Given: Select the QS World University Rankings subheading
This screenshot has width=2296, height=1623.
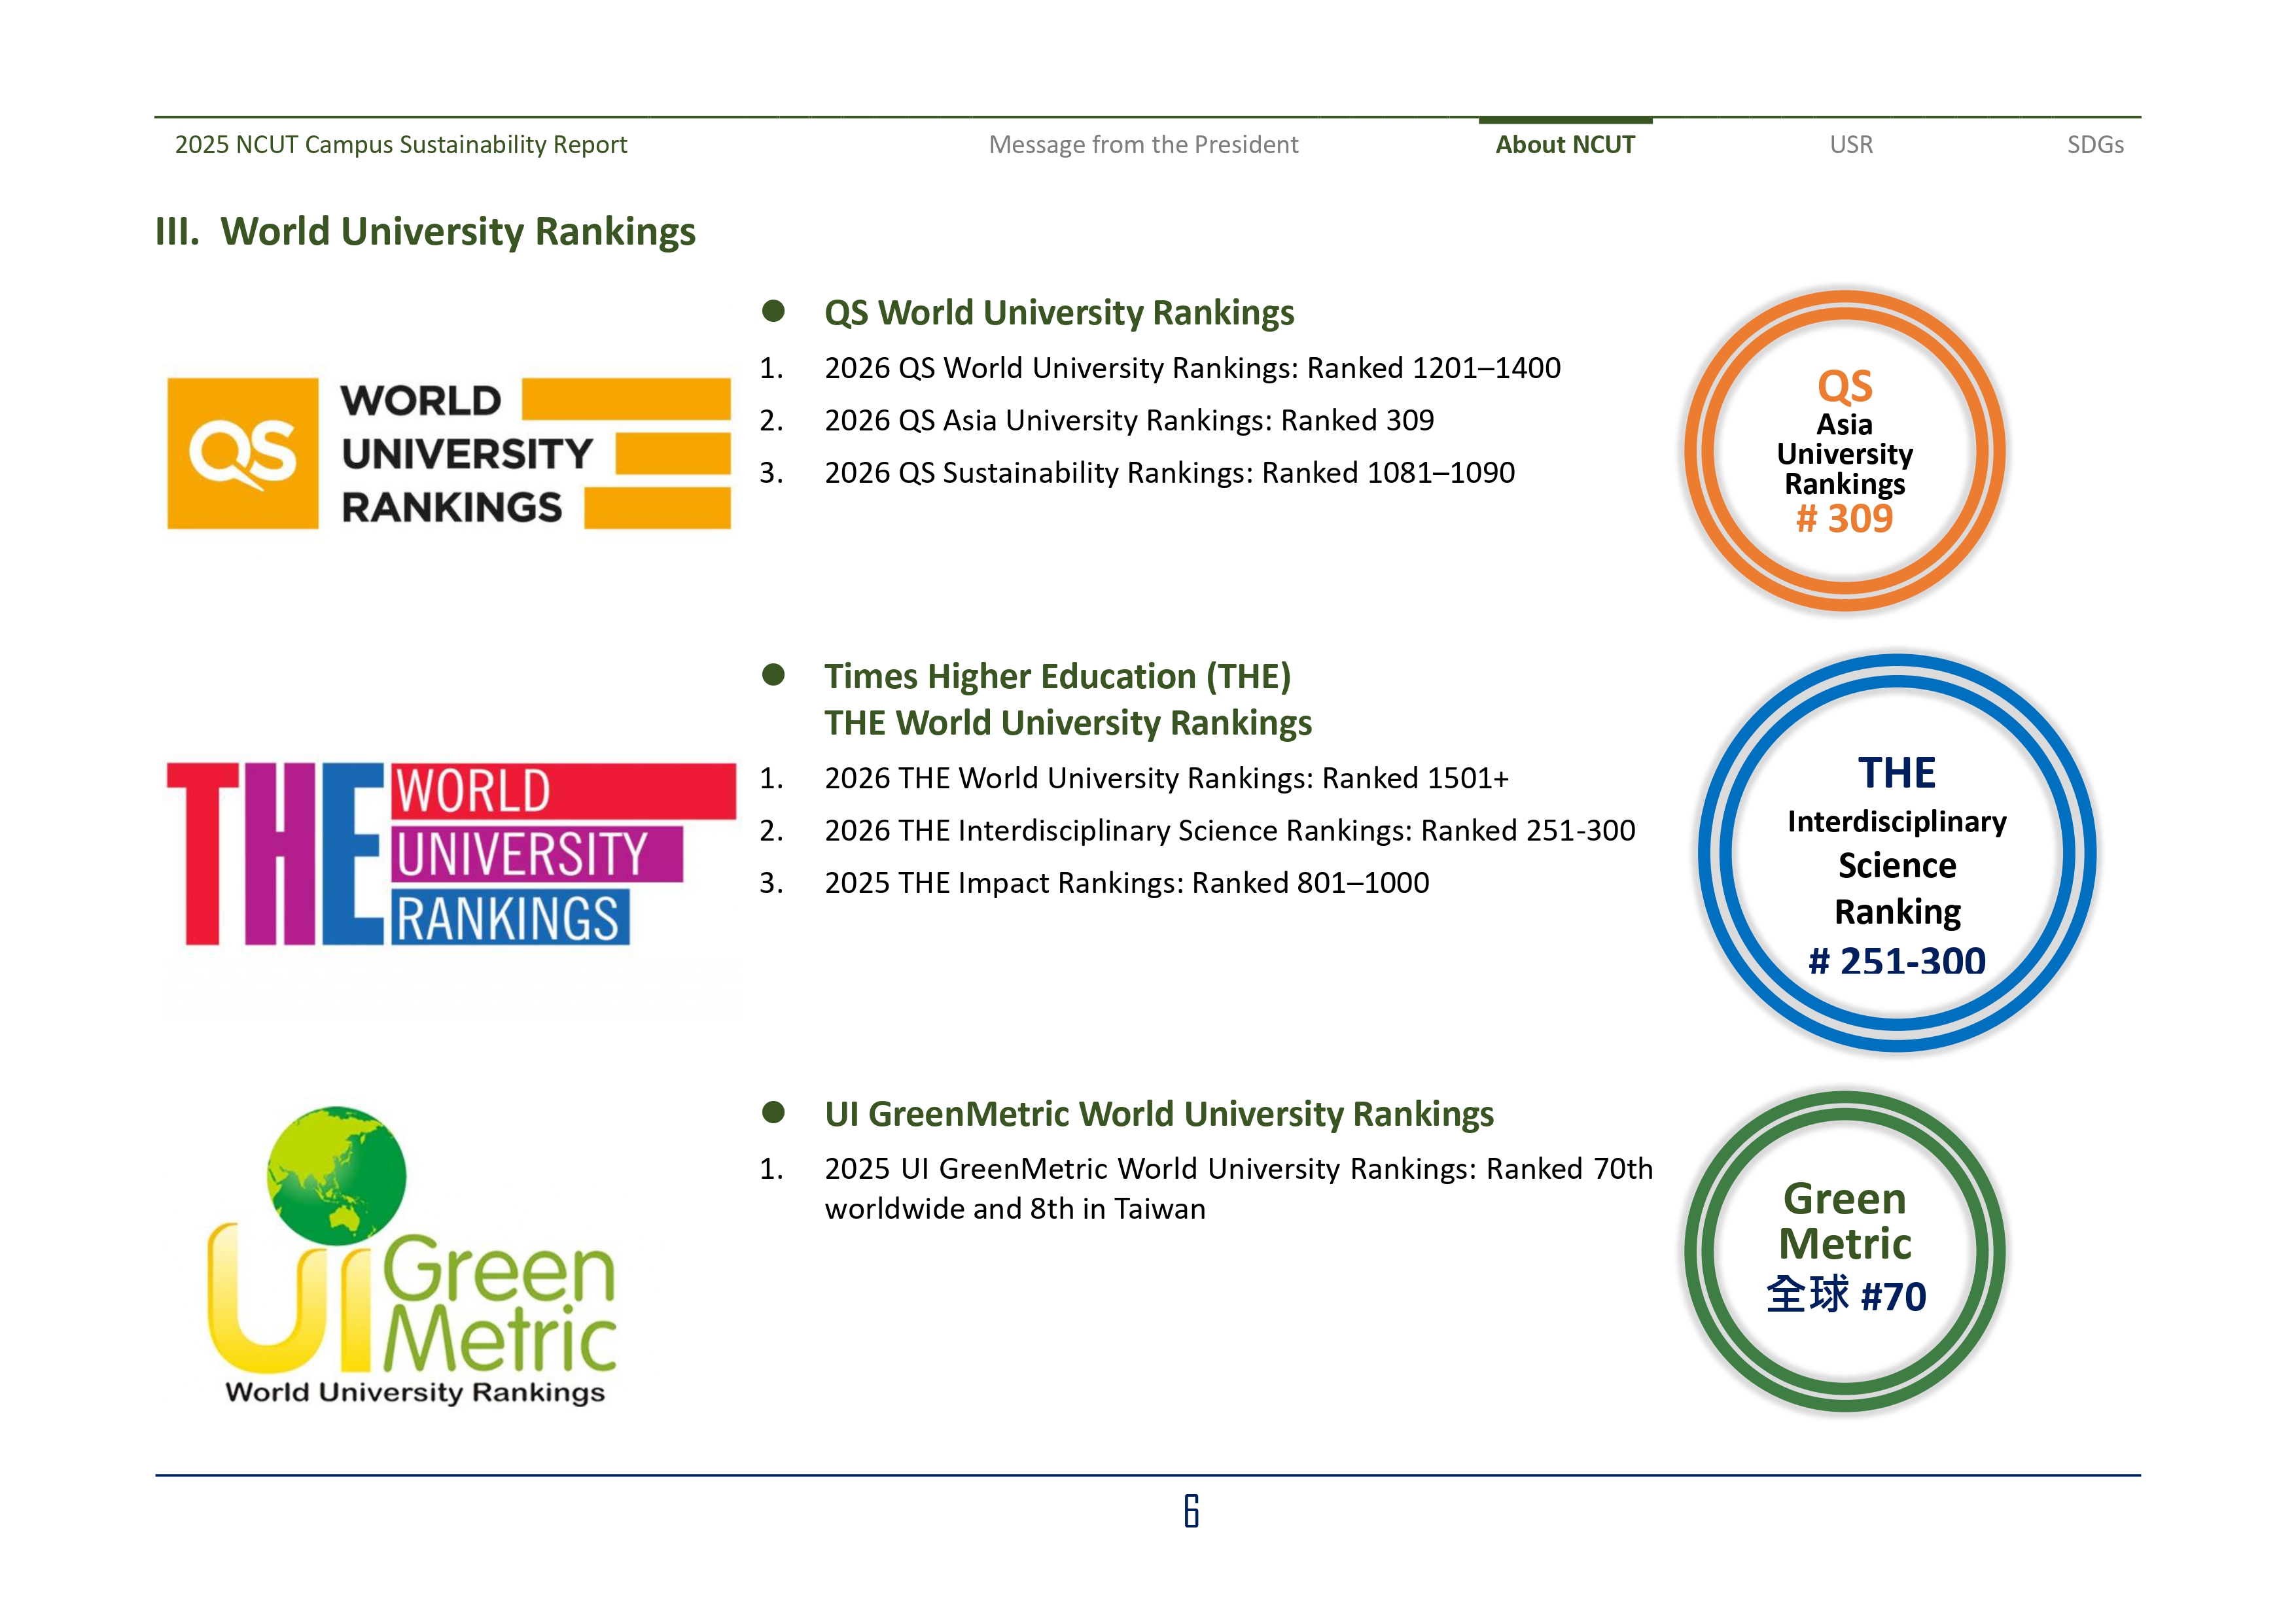Looking at the screenshot, I should point(1059,313).
